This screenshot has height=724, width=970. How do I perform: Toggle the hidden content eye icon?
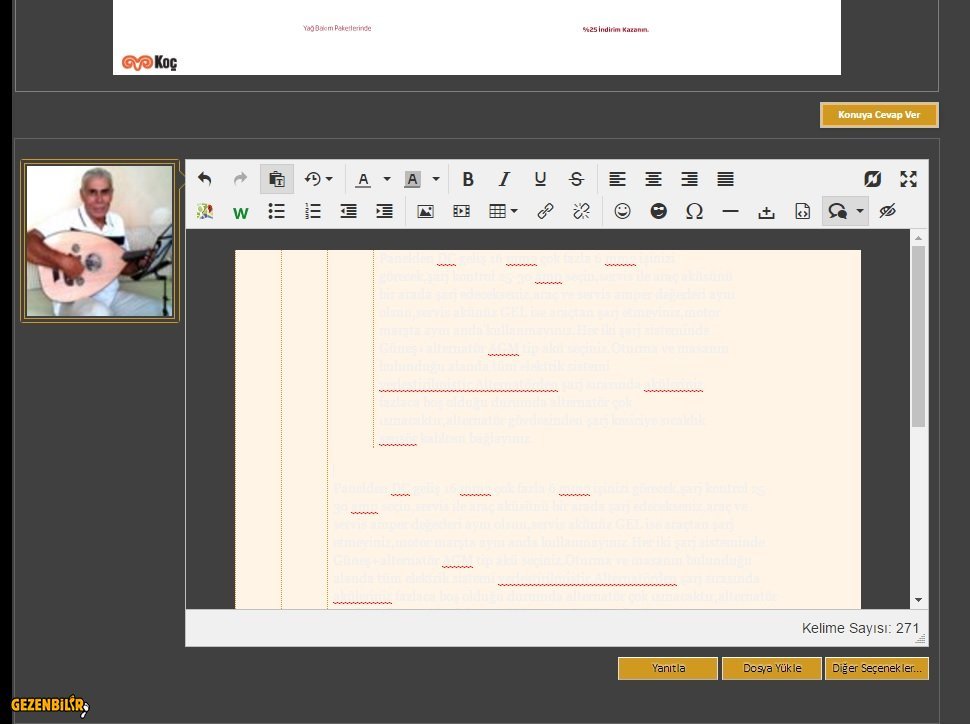point(887,211)
